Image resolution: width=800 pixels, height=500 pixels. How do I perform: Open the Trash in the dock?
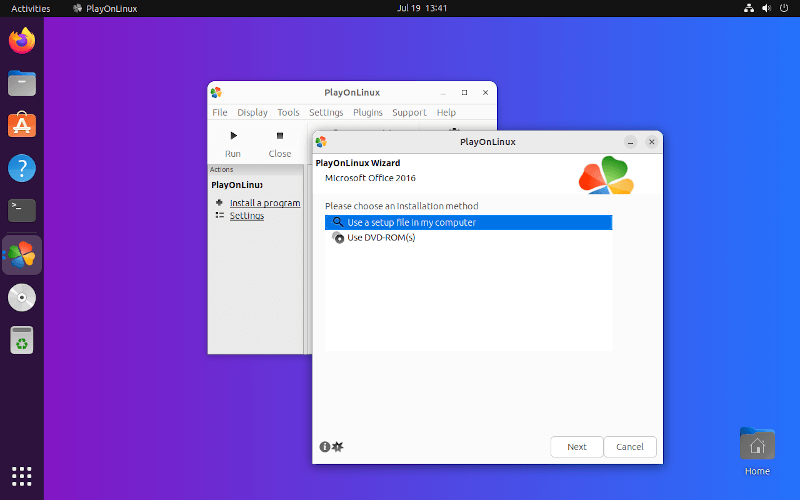click(22, 340)
